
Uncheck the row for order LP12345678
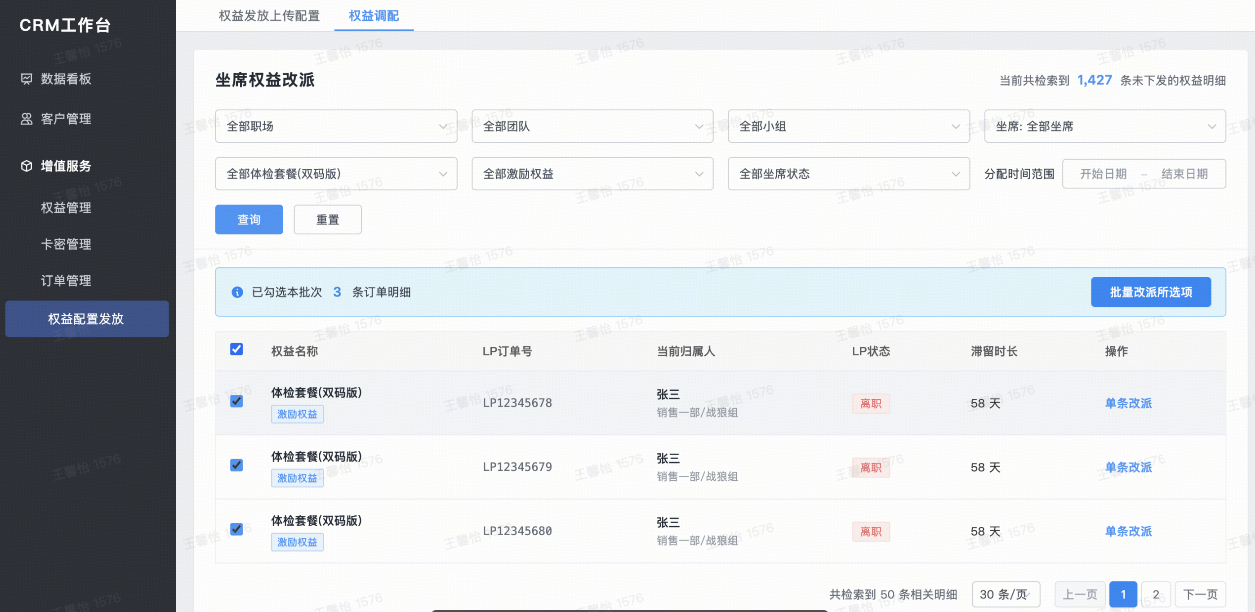[x=237, y=401]
